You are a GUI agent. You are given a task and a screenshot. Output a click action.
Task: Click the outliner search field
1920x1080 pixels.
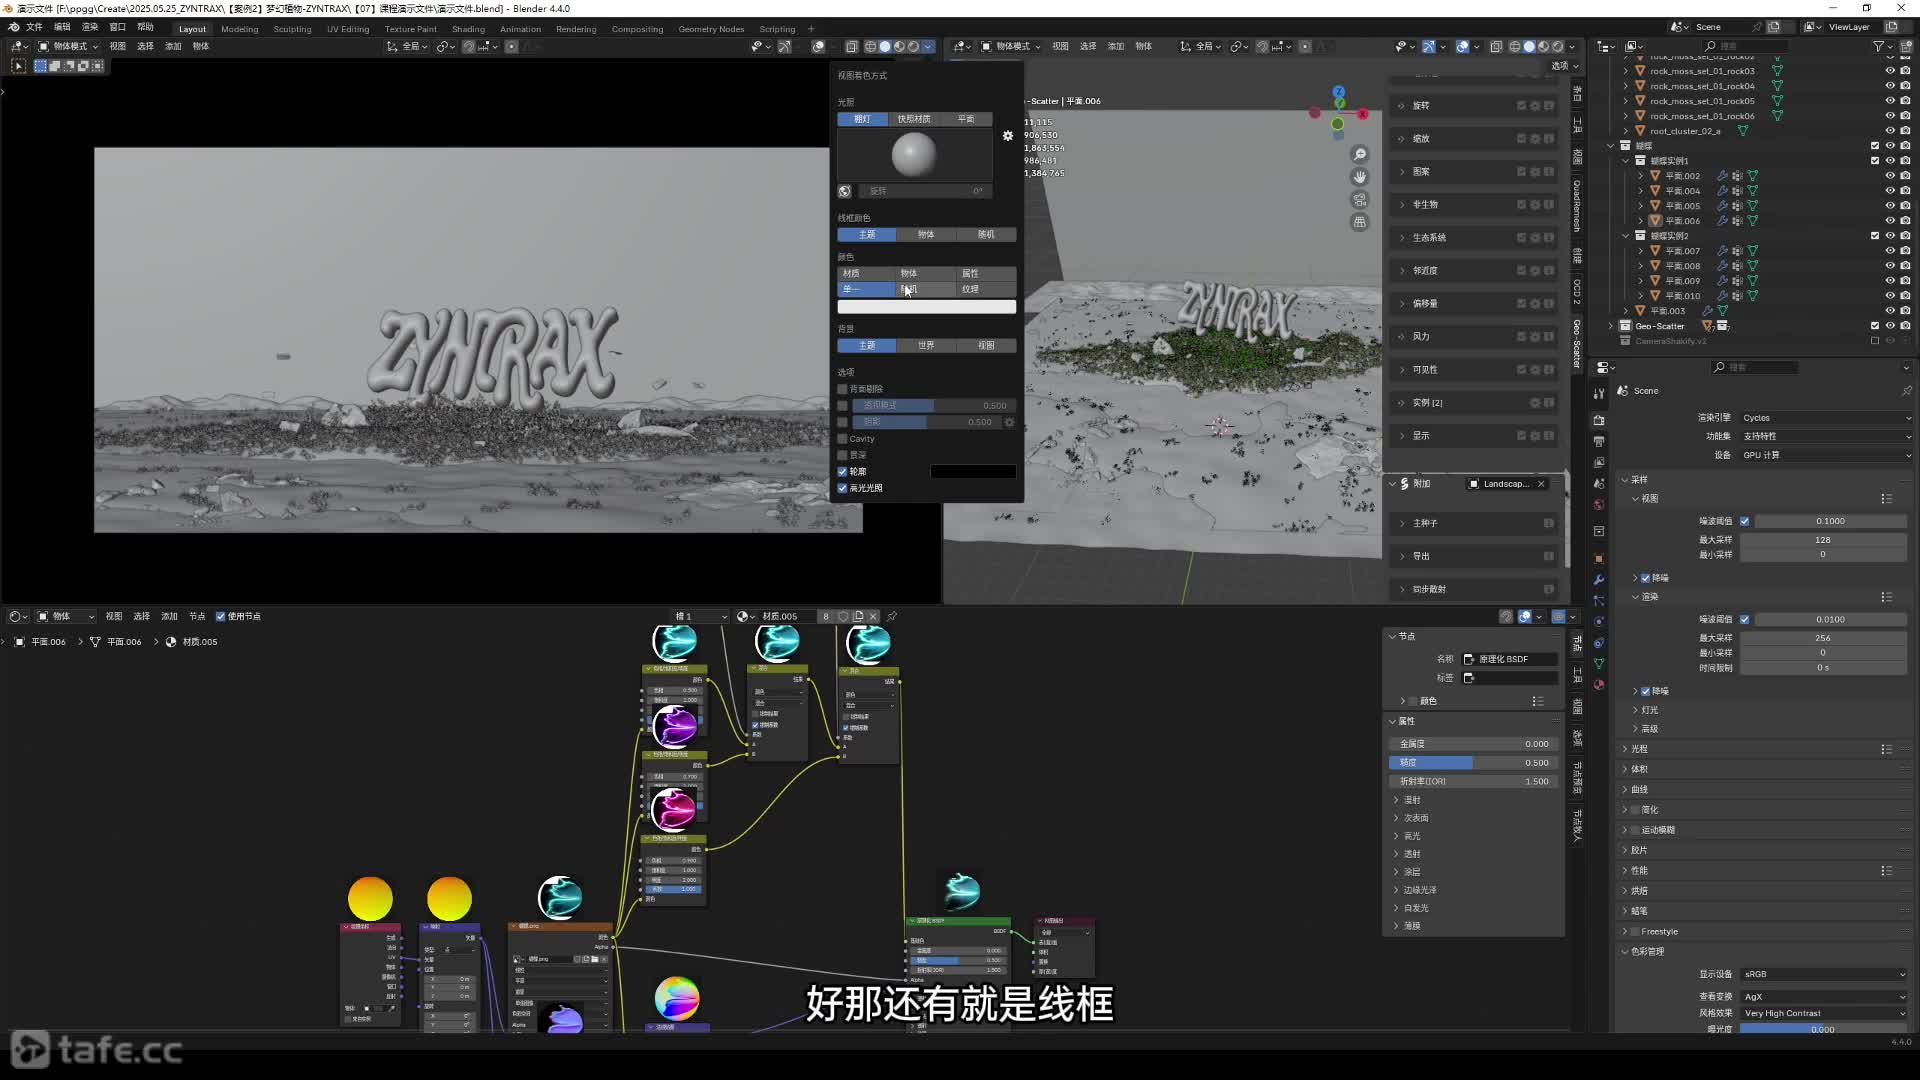click(x=1745, y=46)
